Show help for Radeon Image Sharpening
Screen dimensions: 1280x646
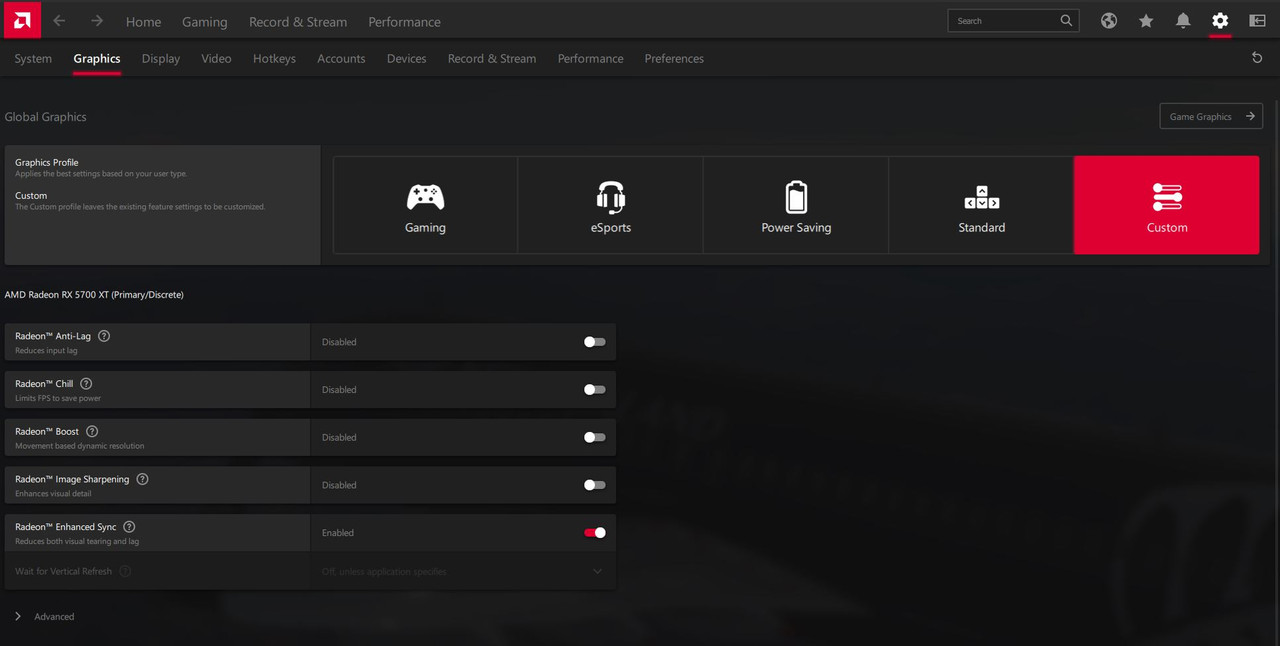(x=142, y=479)
